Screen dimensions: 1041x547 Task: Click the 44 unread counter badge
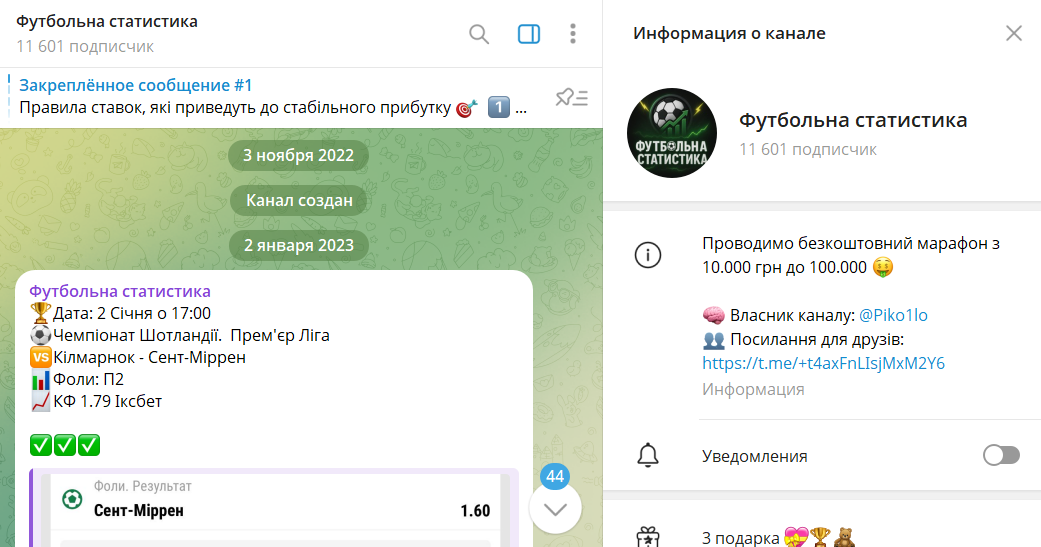point(555,476)
